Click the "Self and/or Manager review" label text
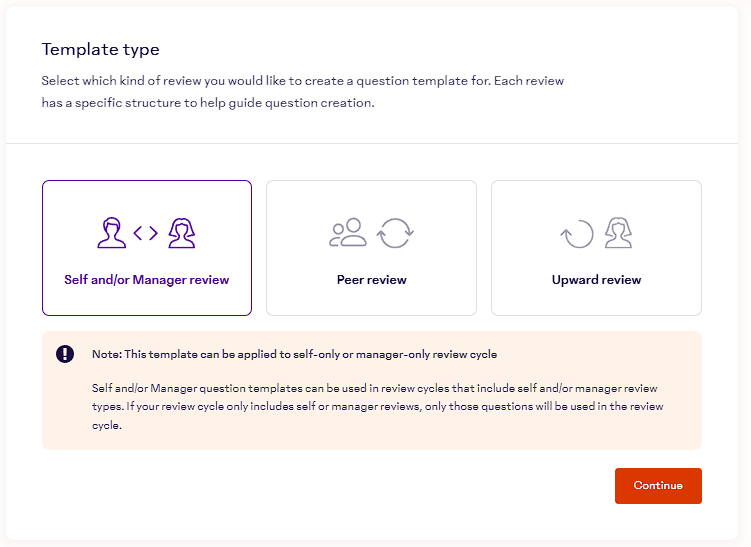This screenshot has width=751, height=547. click(146, 280)
